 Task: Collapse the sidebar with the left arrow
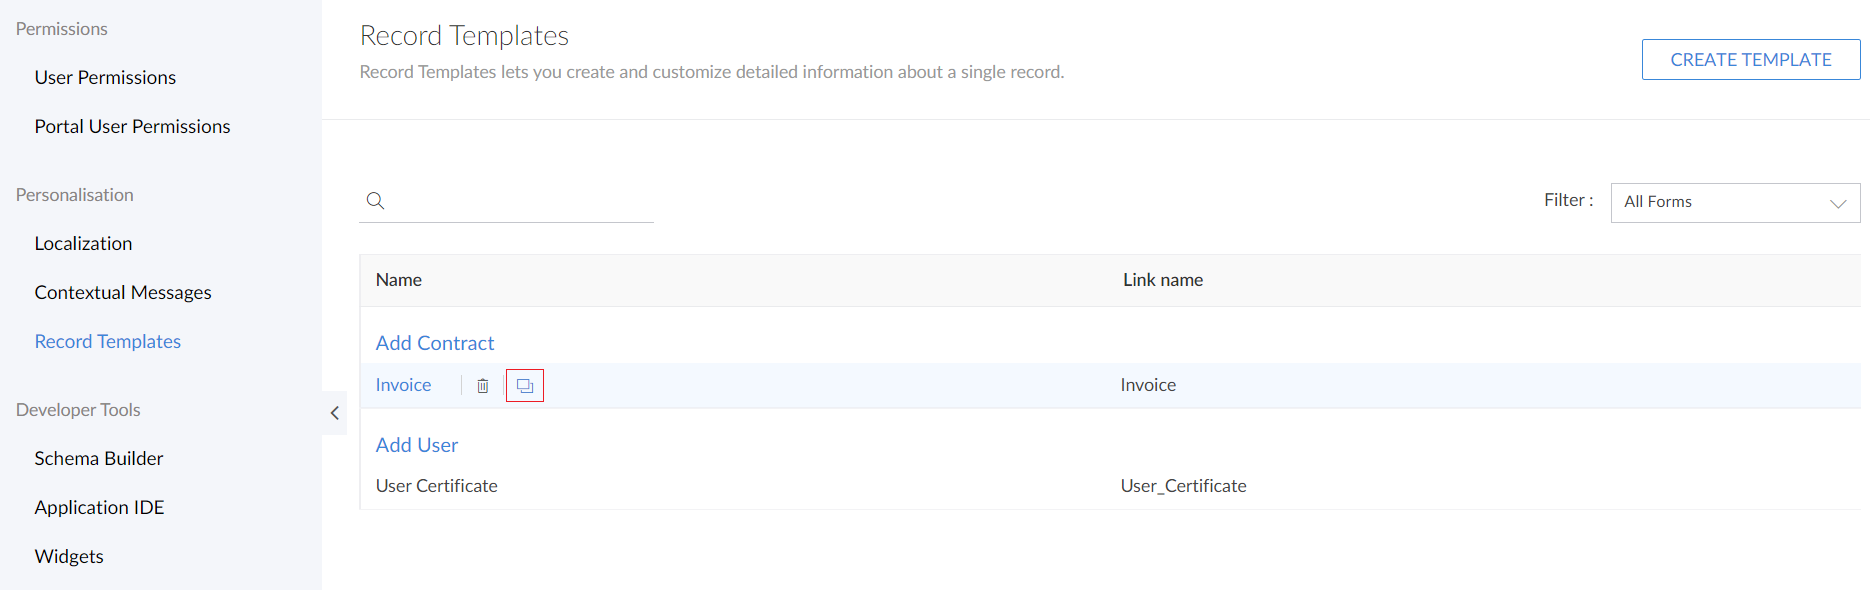coord(335,413)
